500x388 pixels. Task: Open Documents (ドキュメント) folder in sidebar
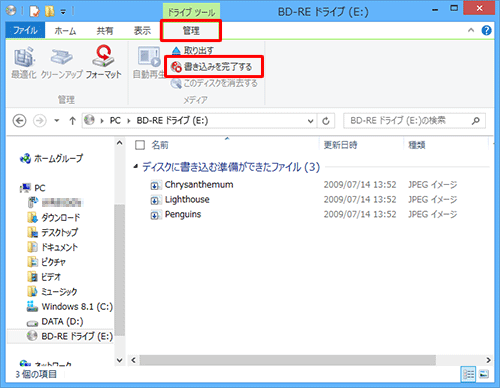(x=53, y=247)
